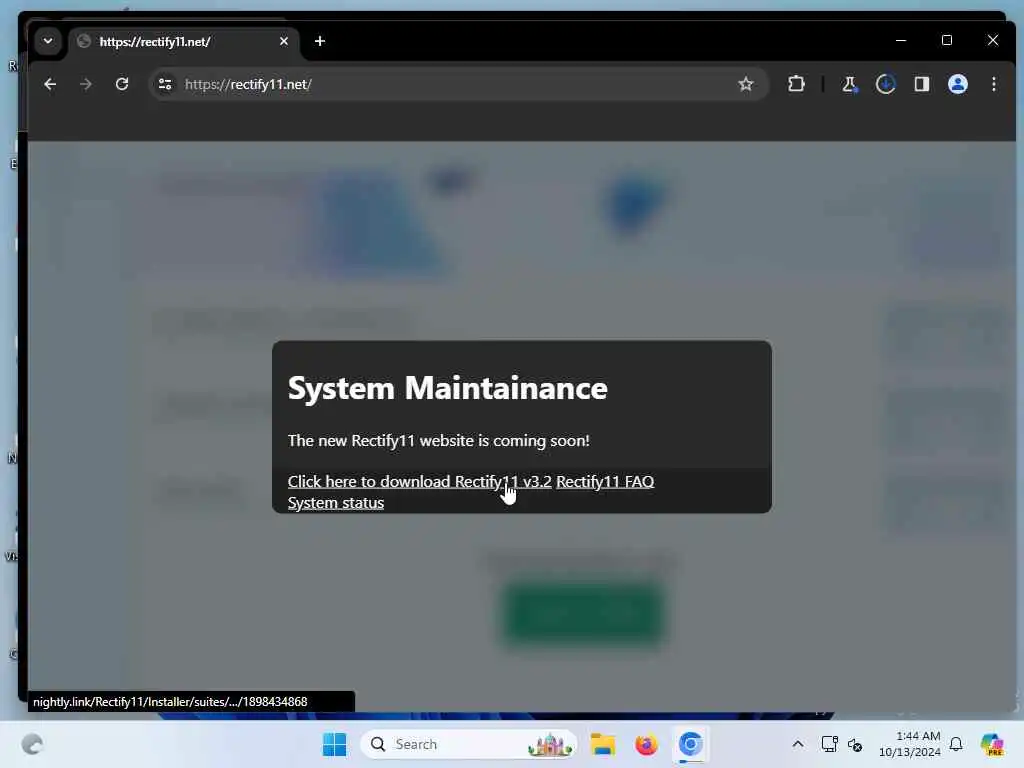The image size is (1024, 768).
Task: Click the download Rectify11 v3.2 link
Action: (x=419, y=481)
